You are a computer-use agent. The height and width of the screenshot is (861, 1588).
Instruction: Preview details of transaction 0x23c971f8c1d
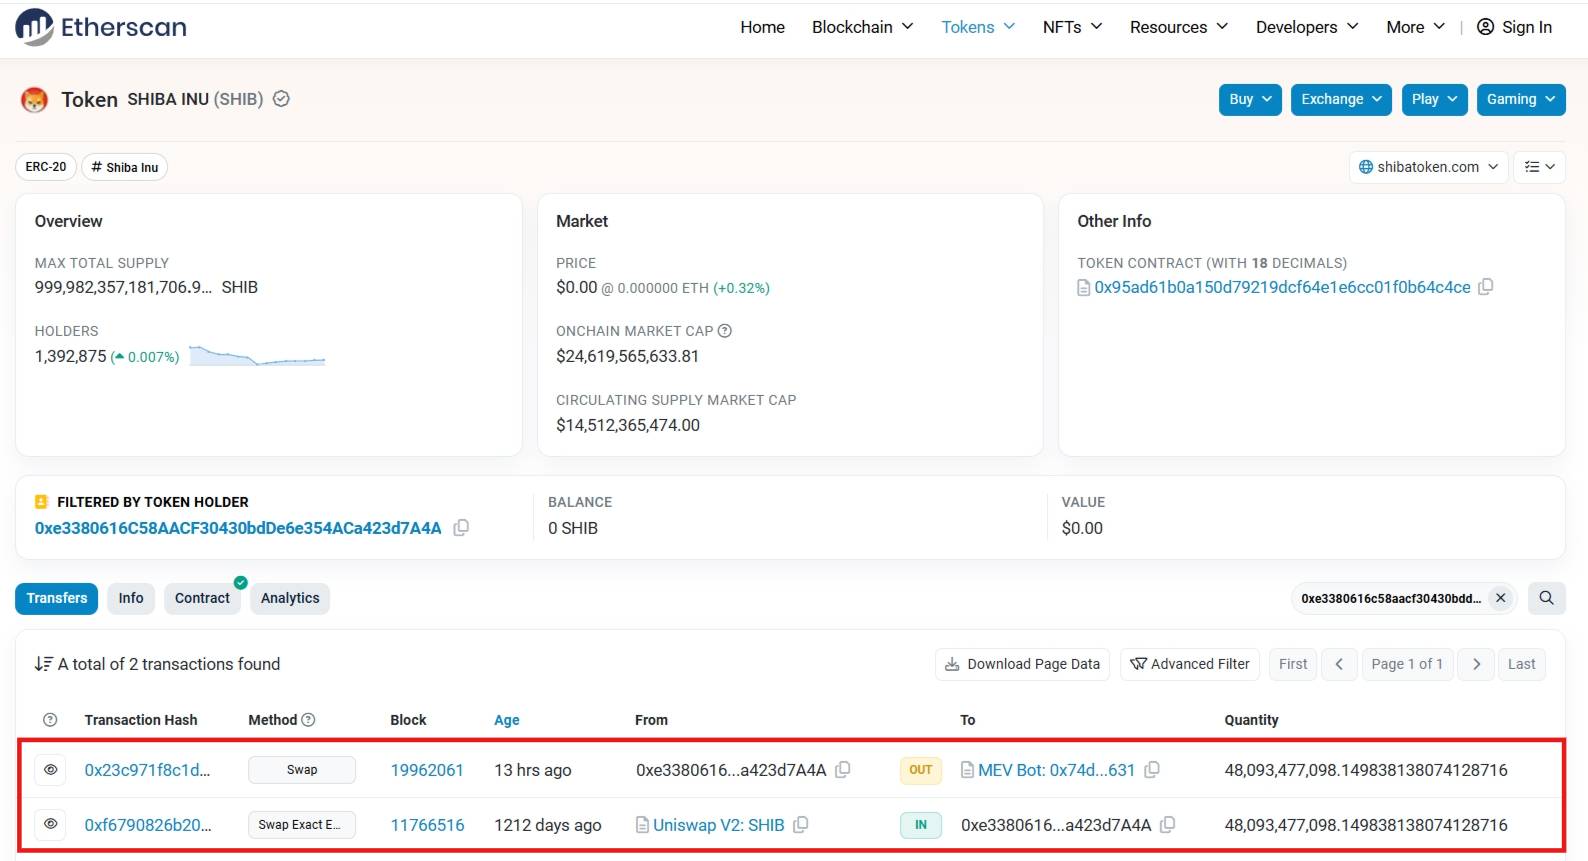pos(51,770)
